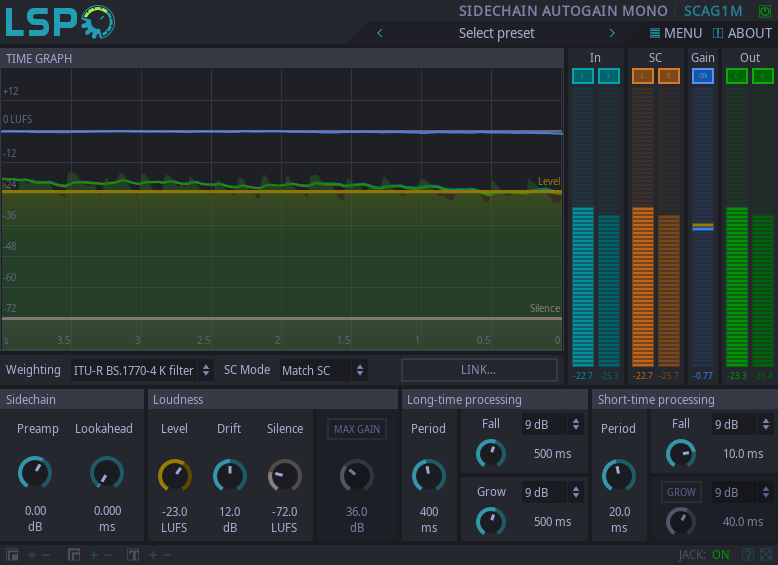Open Long-time Grow 9 dB dropdown
The height and width of the screenshot is (565, 778).
coord(552,492)
